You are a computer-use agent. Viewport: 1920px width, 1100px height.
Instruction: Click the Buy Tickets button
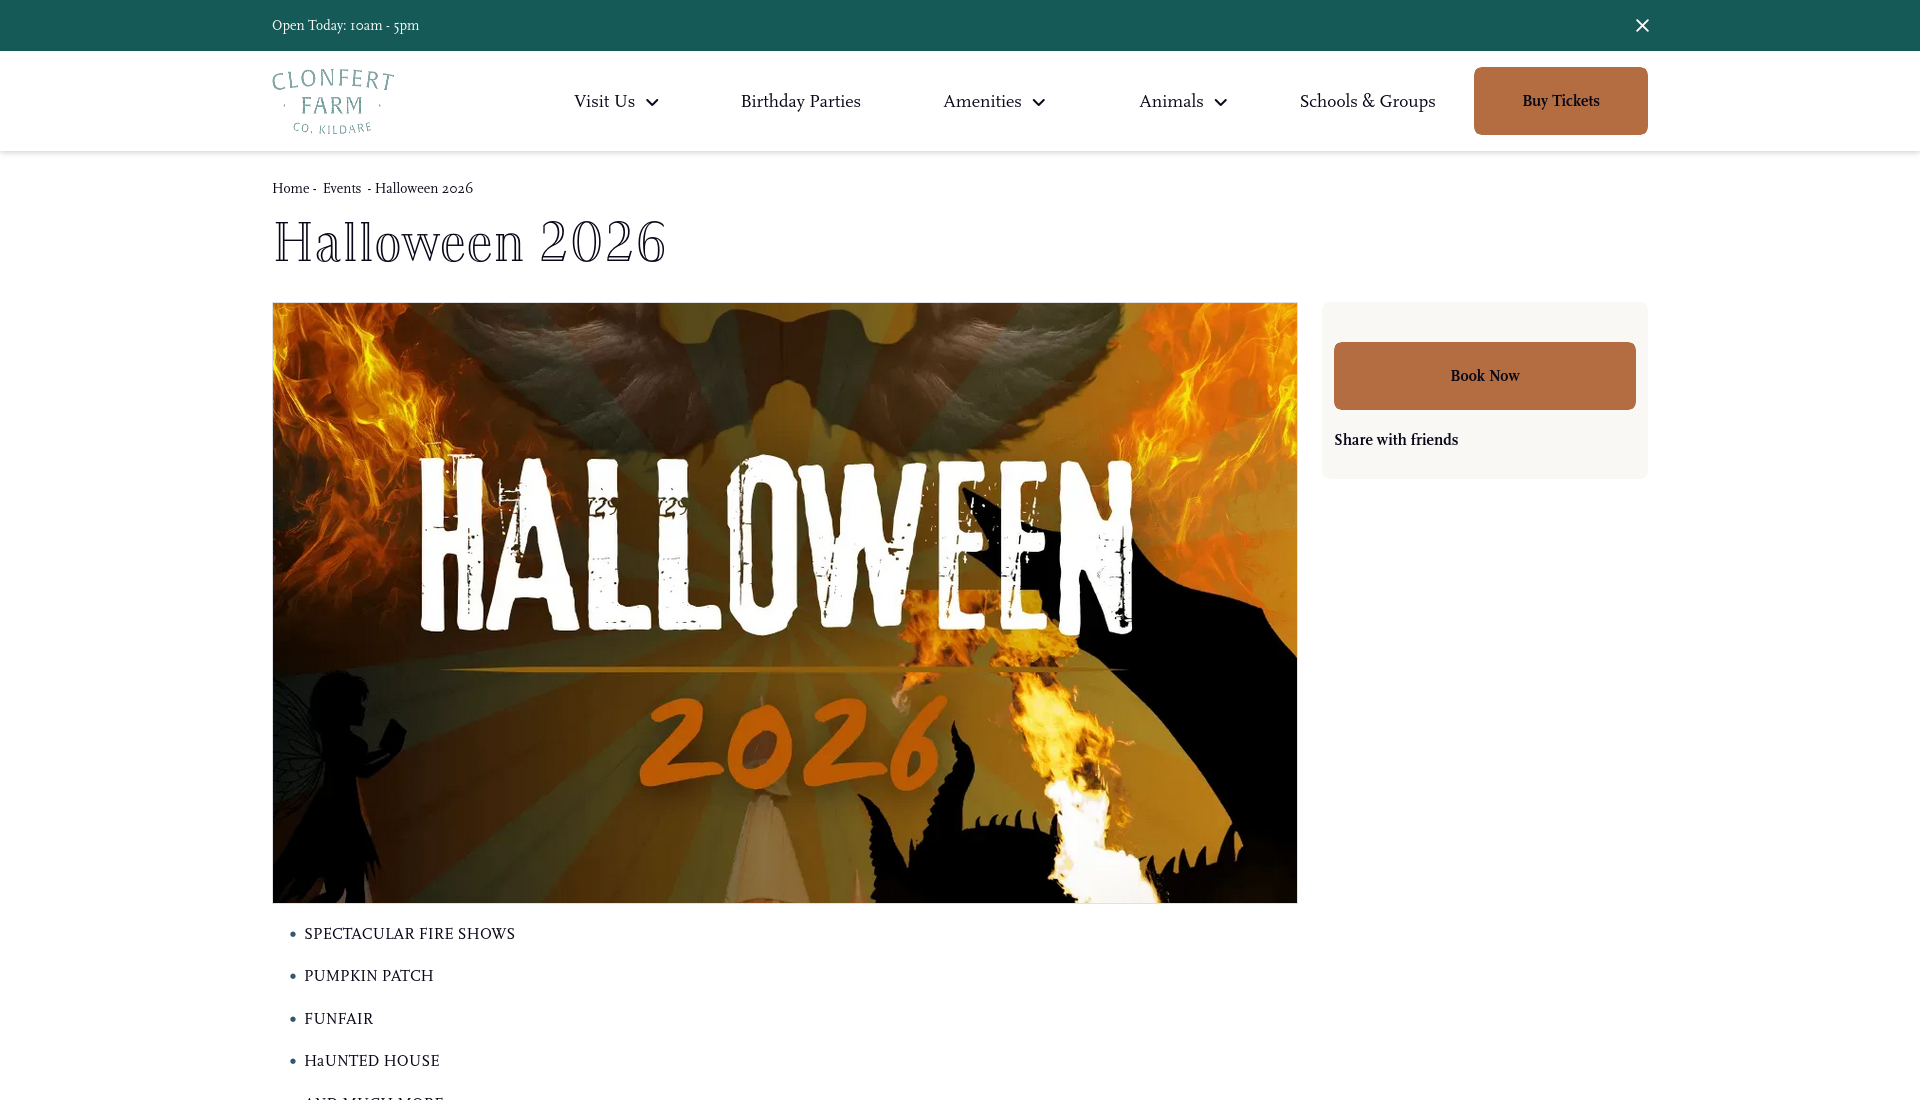coord(1560,101)
